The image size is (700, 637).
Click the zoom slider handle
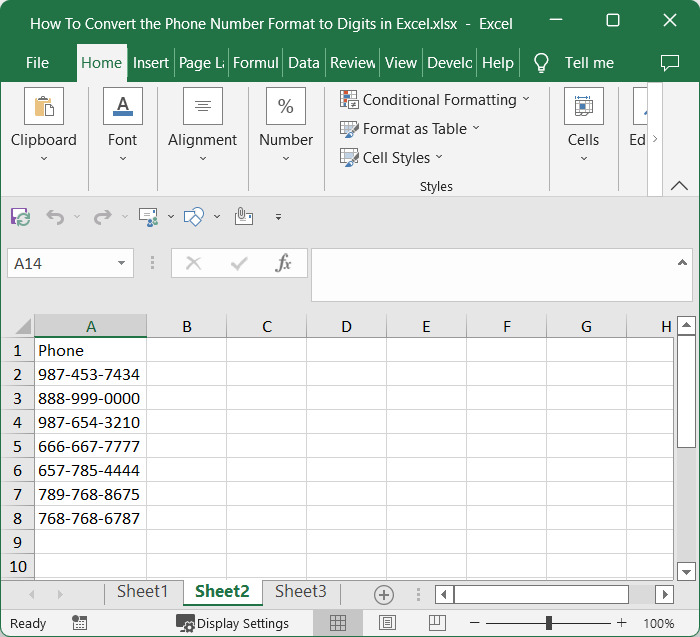tap(548, 623)
